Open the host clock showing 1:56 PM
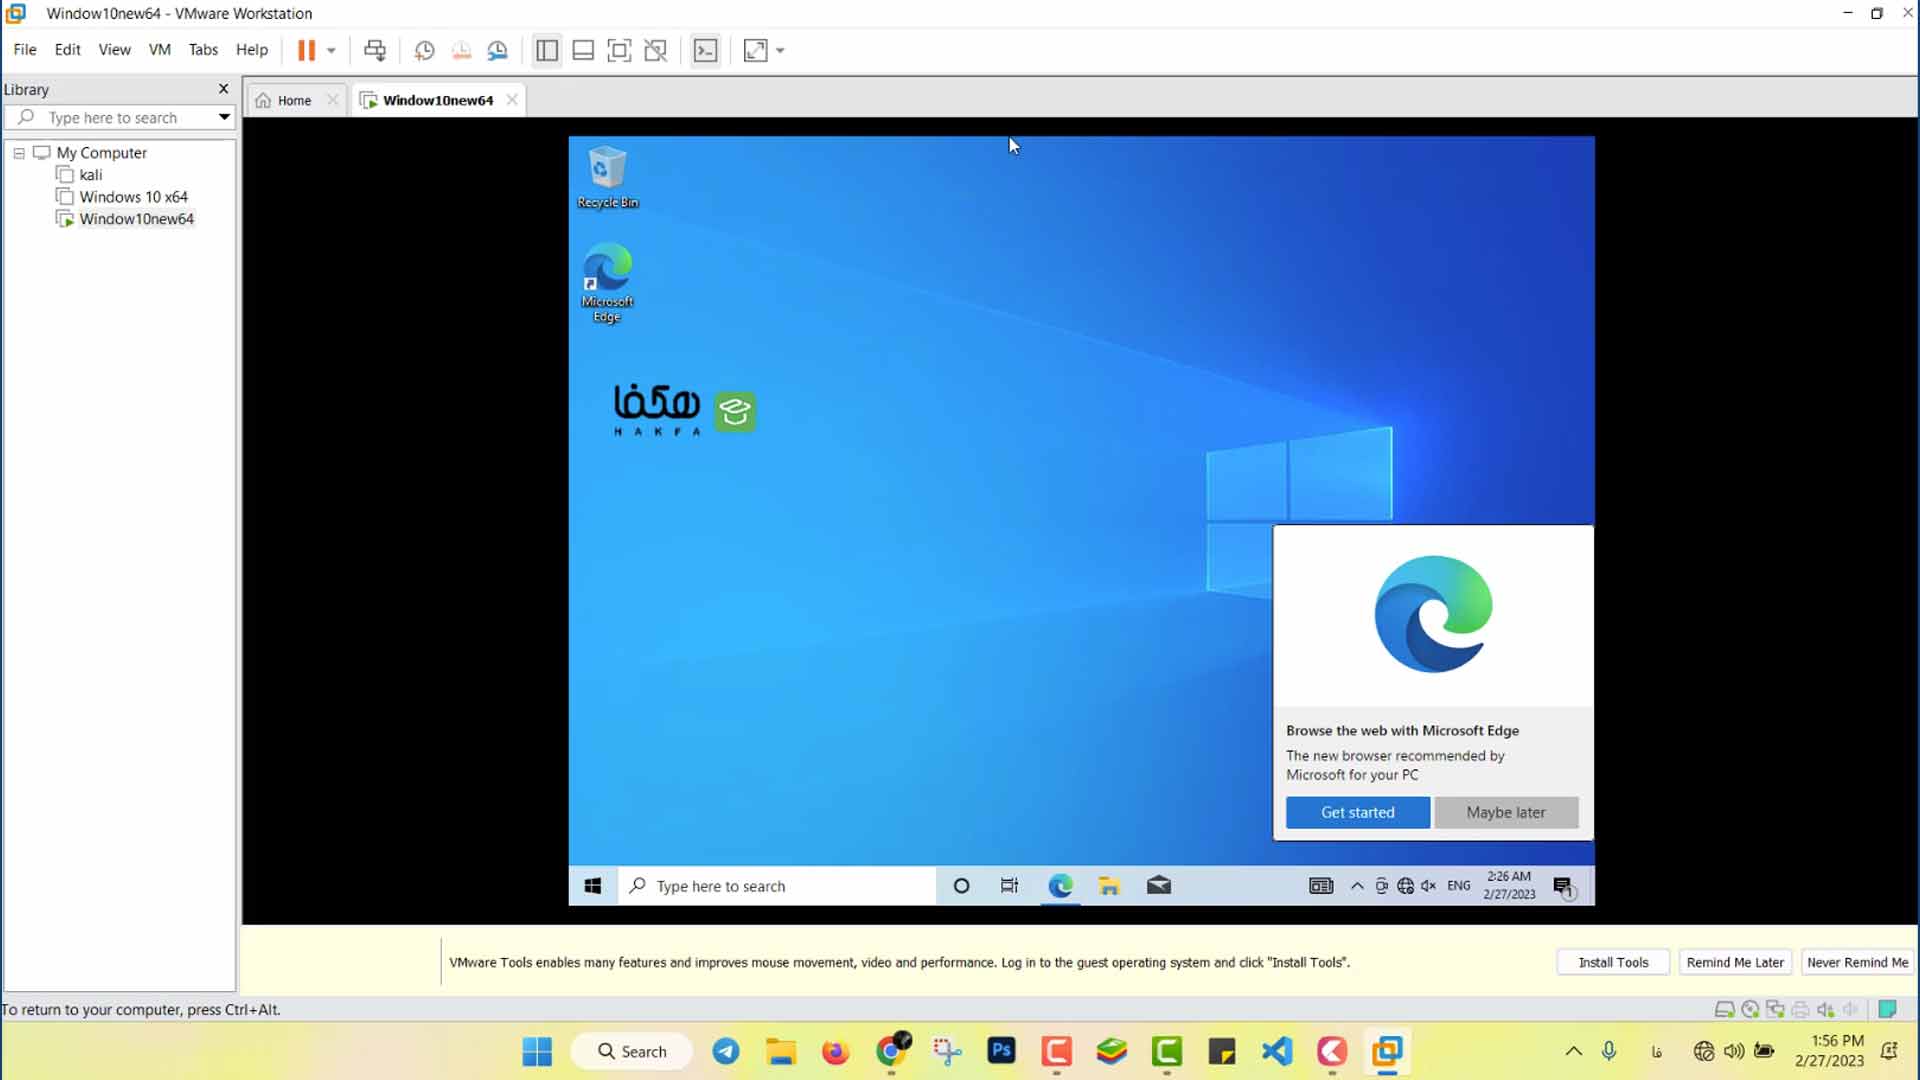 [x=1829, y=1051]
